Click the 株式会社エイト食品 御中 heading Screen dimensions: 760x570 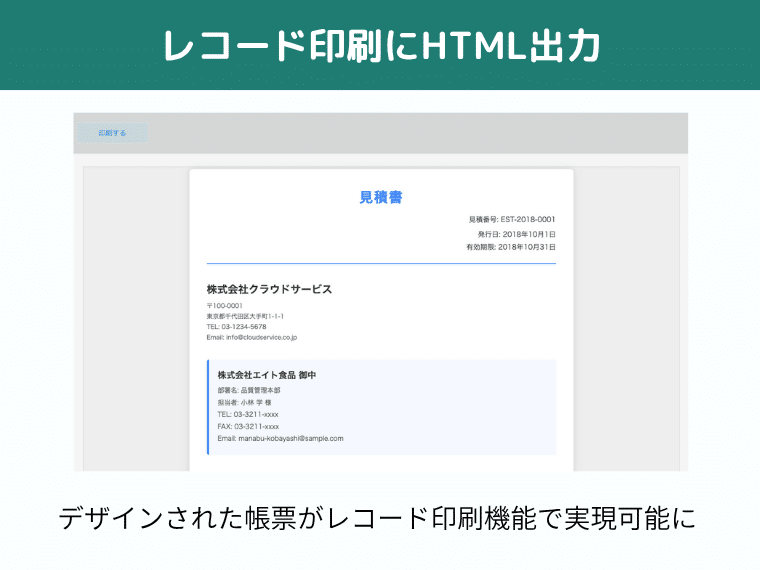[267, 375]
